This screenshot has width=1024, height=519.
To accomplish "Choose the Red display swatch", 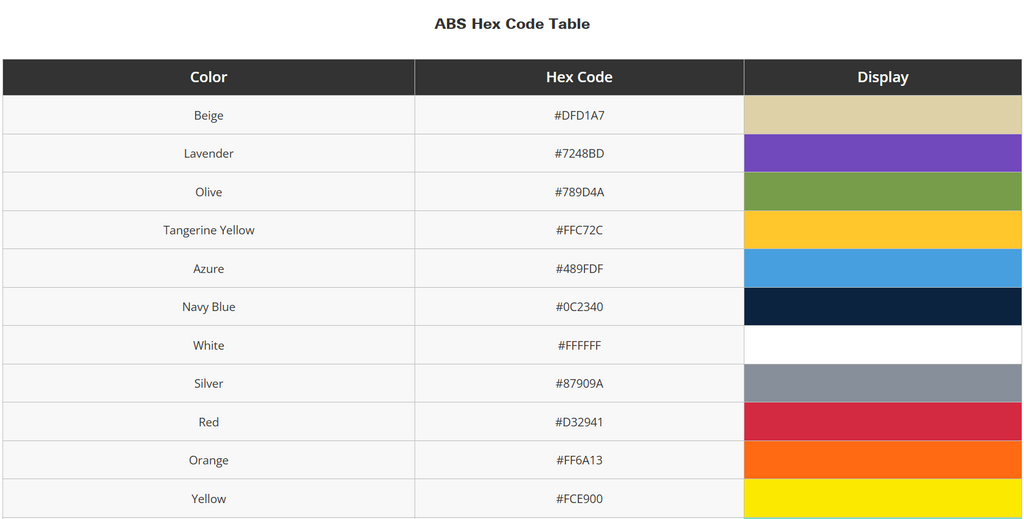I will tap(882, 422).
